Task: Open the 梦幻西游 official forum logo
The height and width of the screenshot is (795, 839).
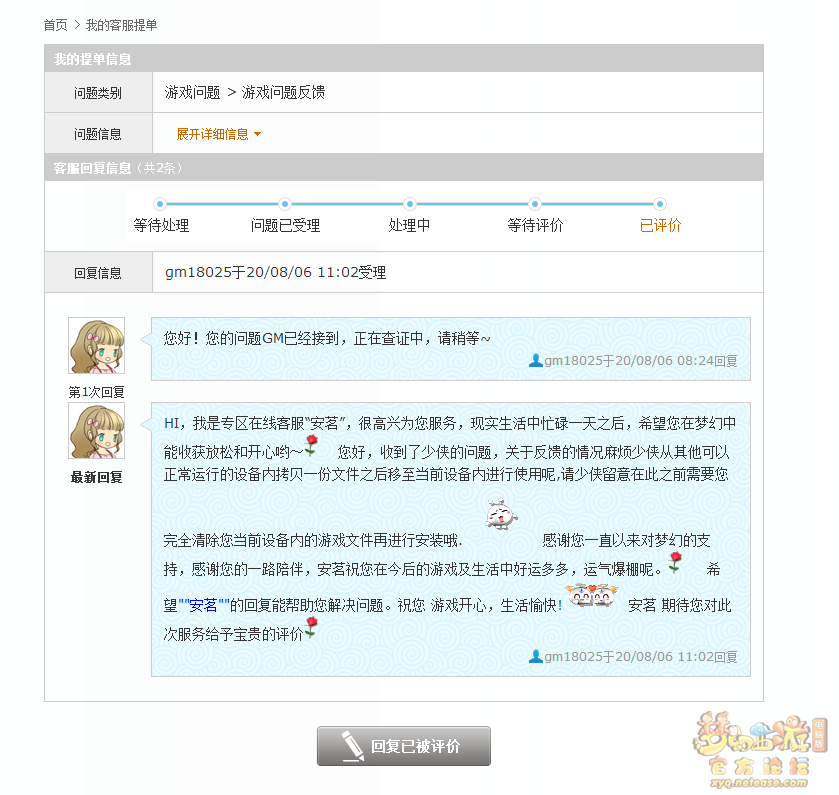Action: pos(759,750)
